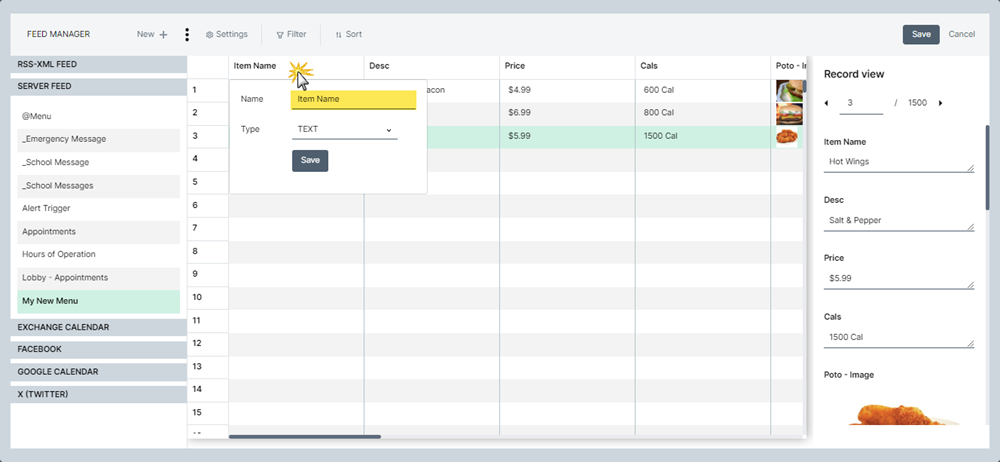The image size is (1000, 462).
Task: Click the Price column header
Action: pos(567,66)
